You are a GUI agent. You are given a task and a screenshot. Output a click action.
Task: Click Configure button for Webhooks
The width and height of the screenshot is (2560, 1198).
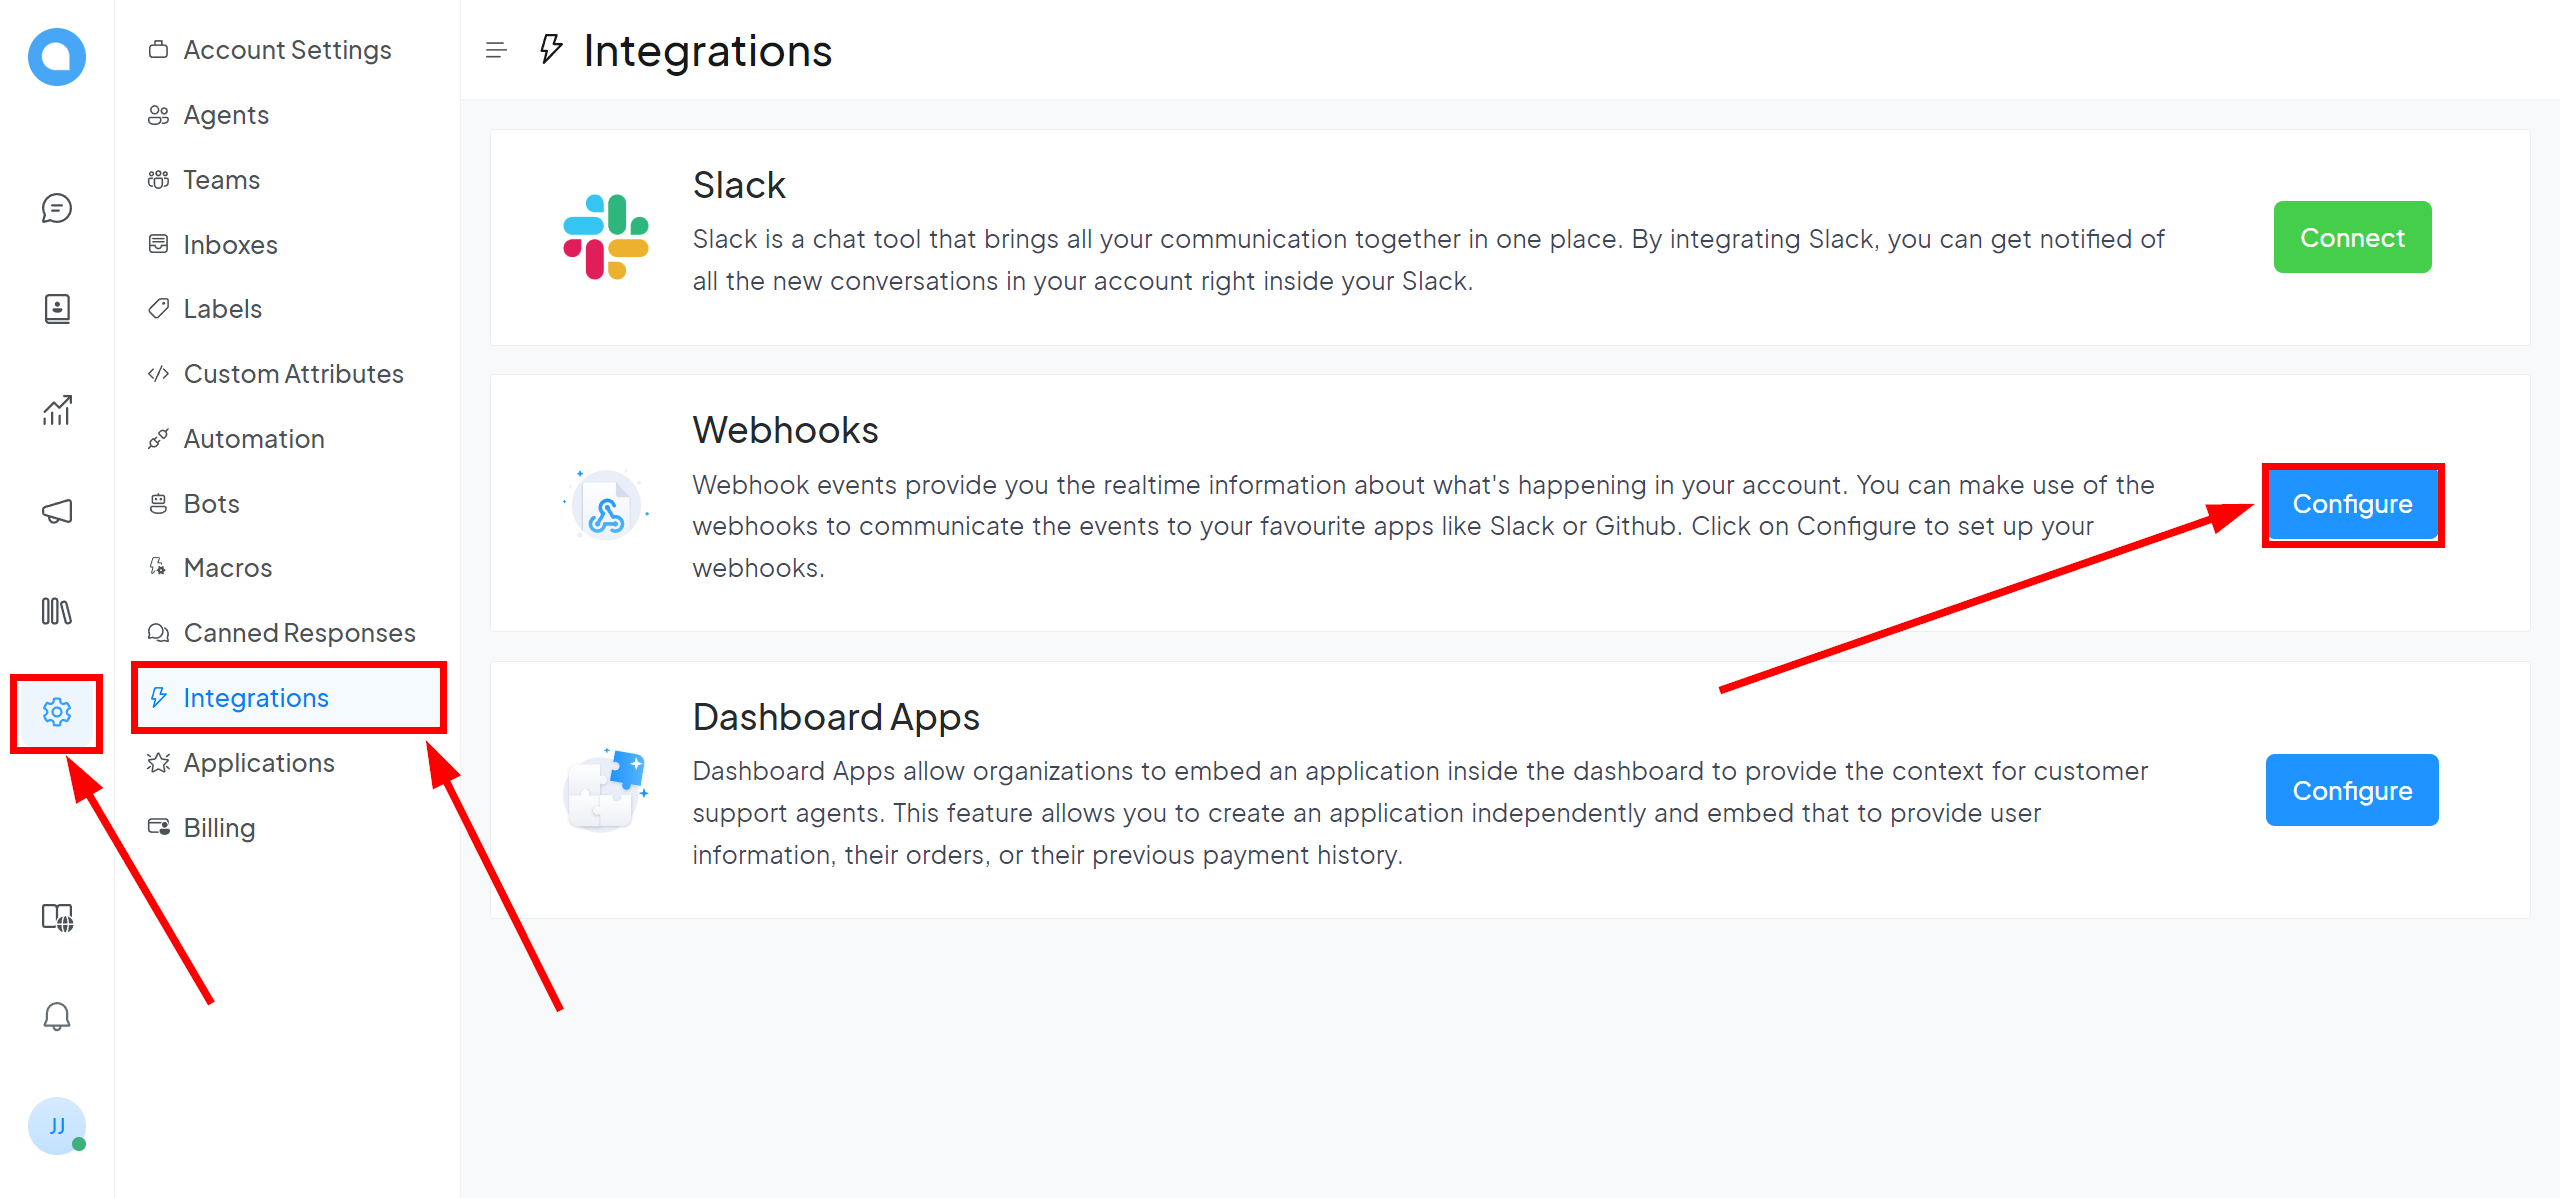[x=2351, y=504]
